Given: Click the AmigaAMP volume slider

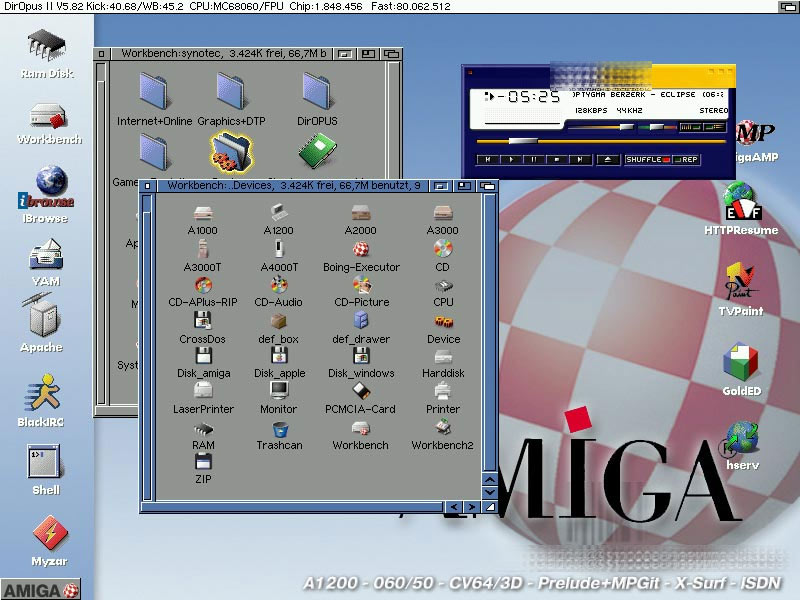Looking at the screenshot, I should tap(601, 127).
